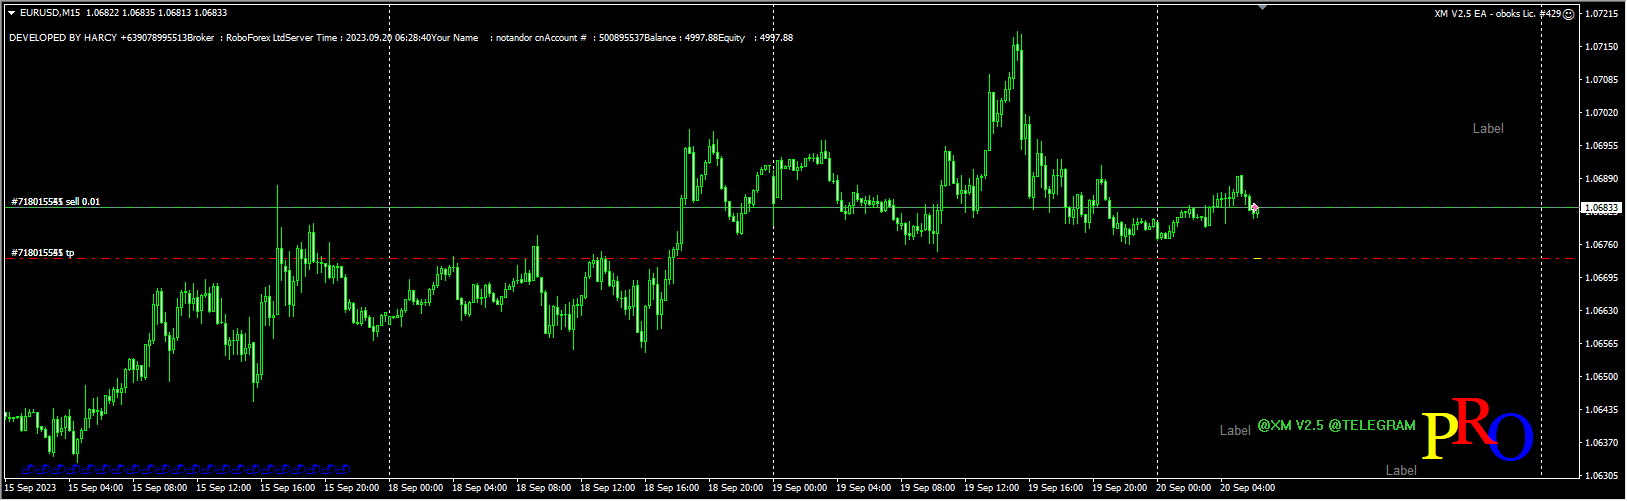This screenshot has height=501, width=1627.
Task: Click the Server Time 2023.09.20 06:28:40 text
Action: (x=358, y=38)
